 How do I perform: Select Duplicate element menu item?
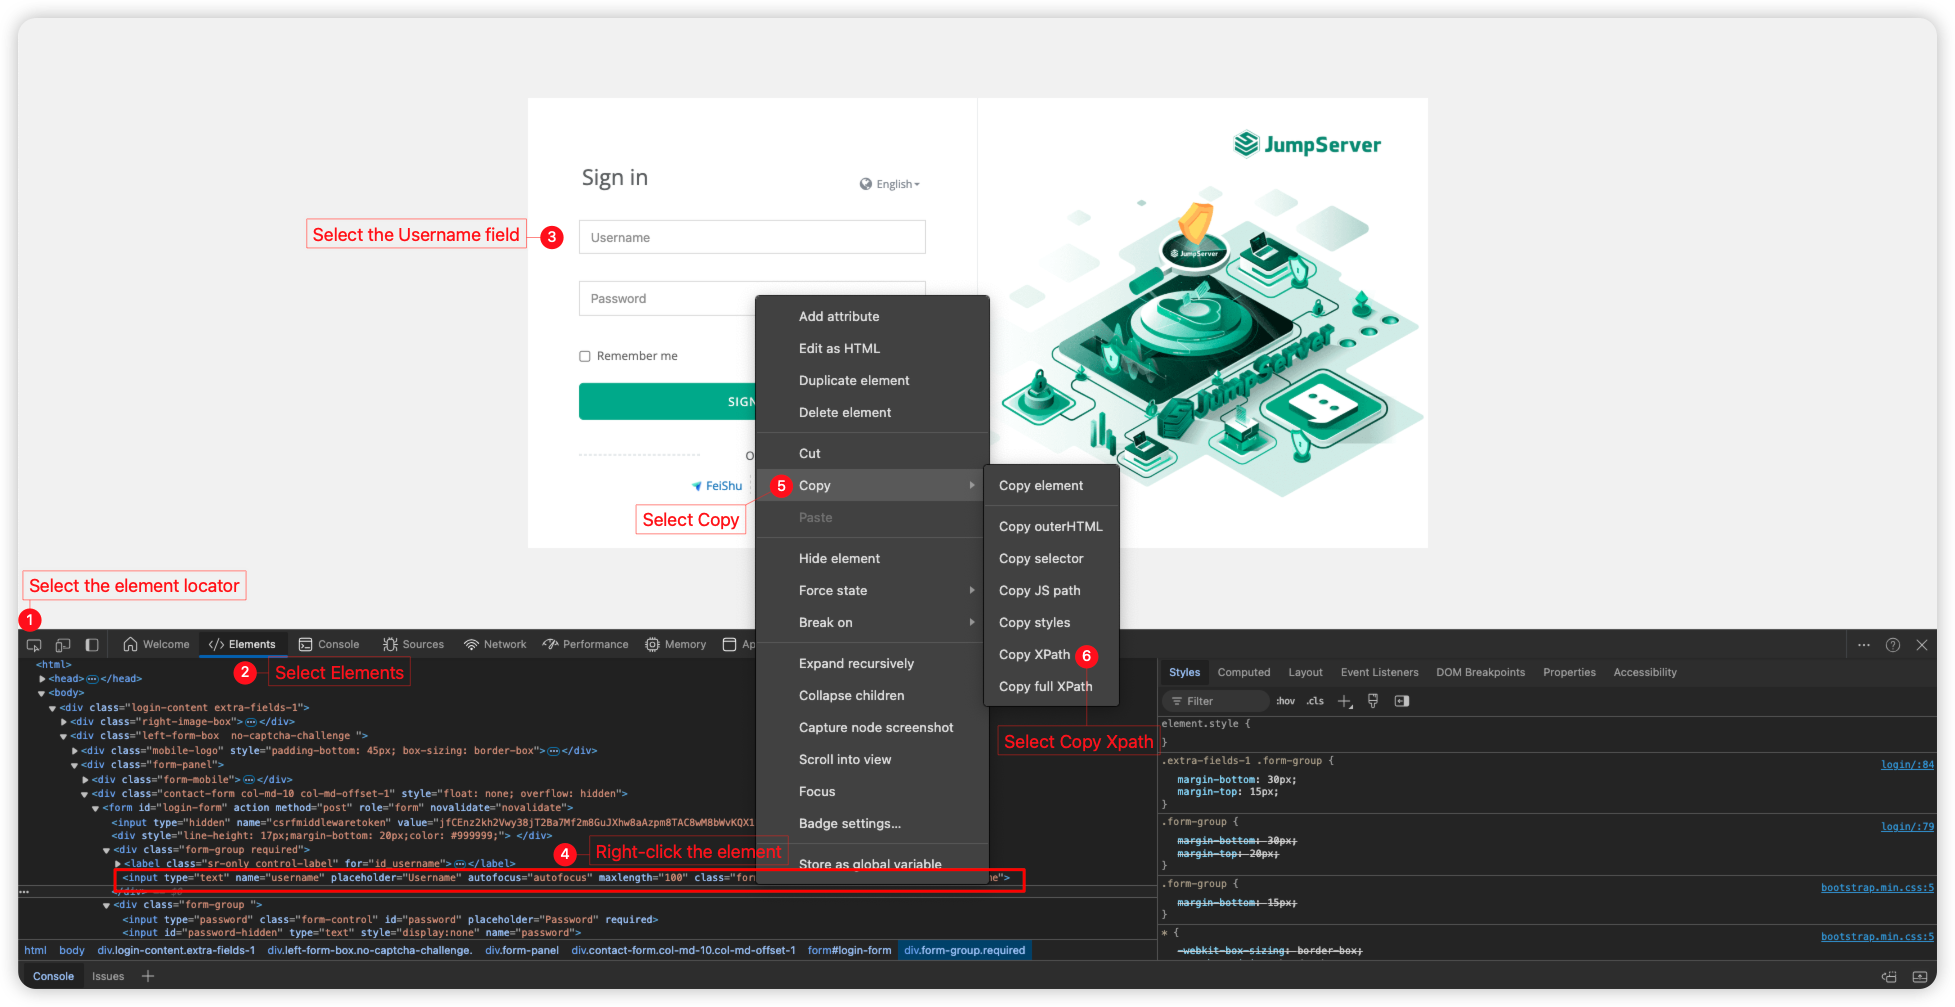coord(872,380)
